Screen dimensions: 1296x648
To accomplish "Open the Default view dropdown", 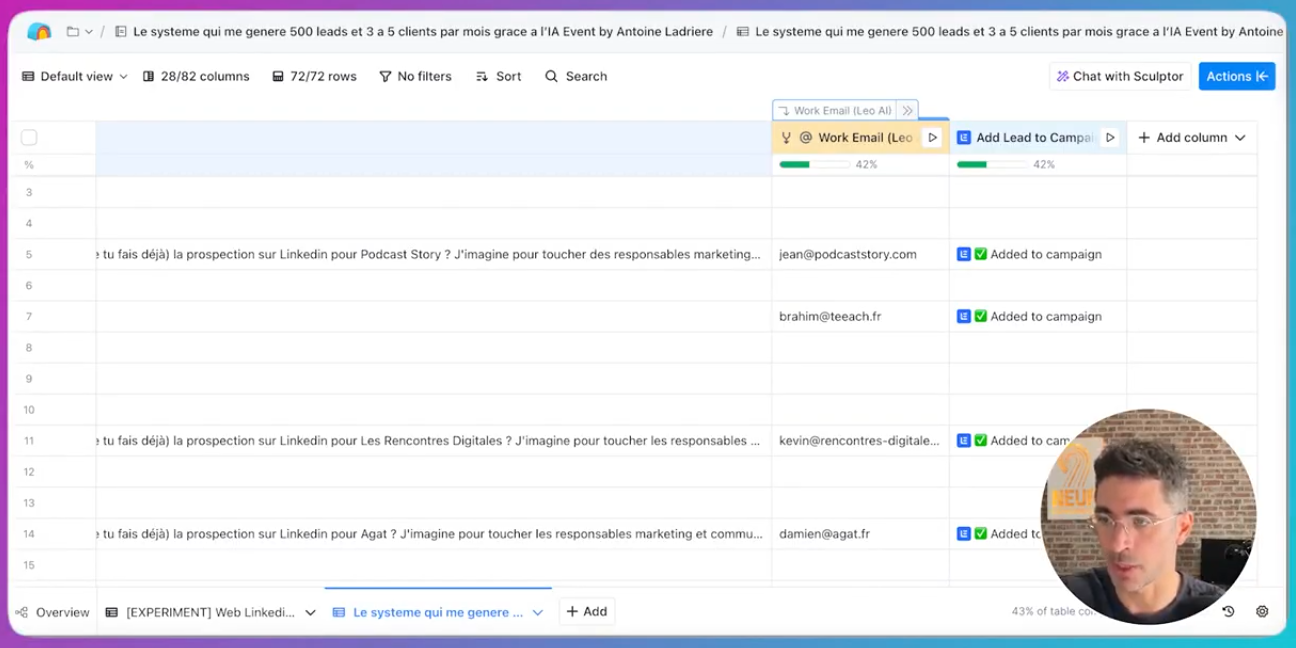I will coord(75,76).
